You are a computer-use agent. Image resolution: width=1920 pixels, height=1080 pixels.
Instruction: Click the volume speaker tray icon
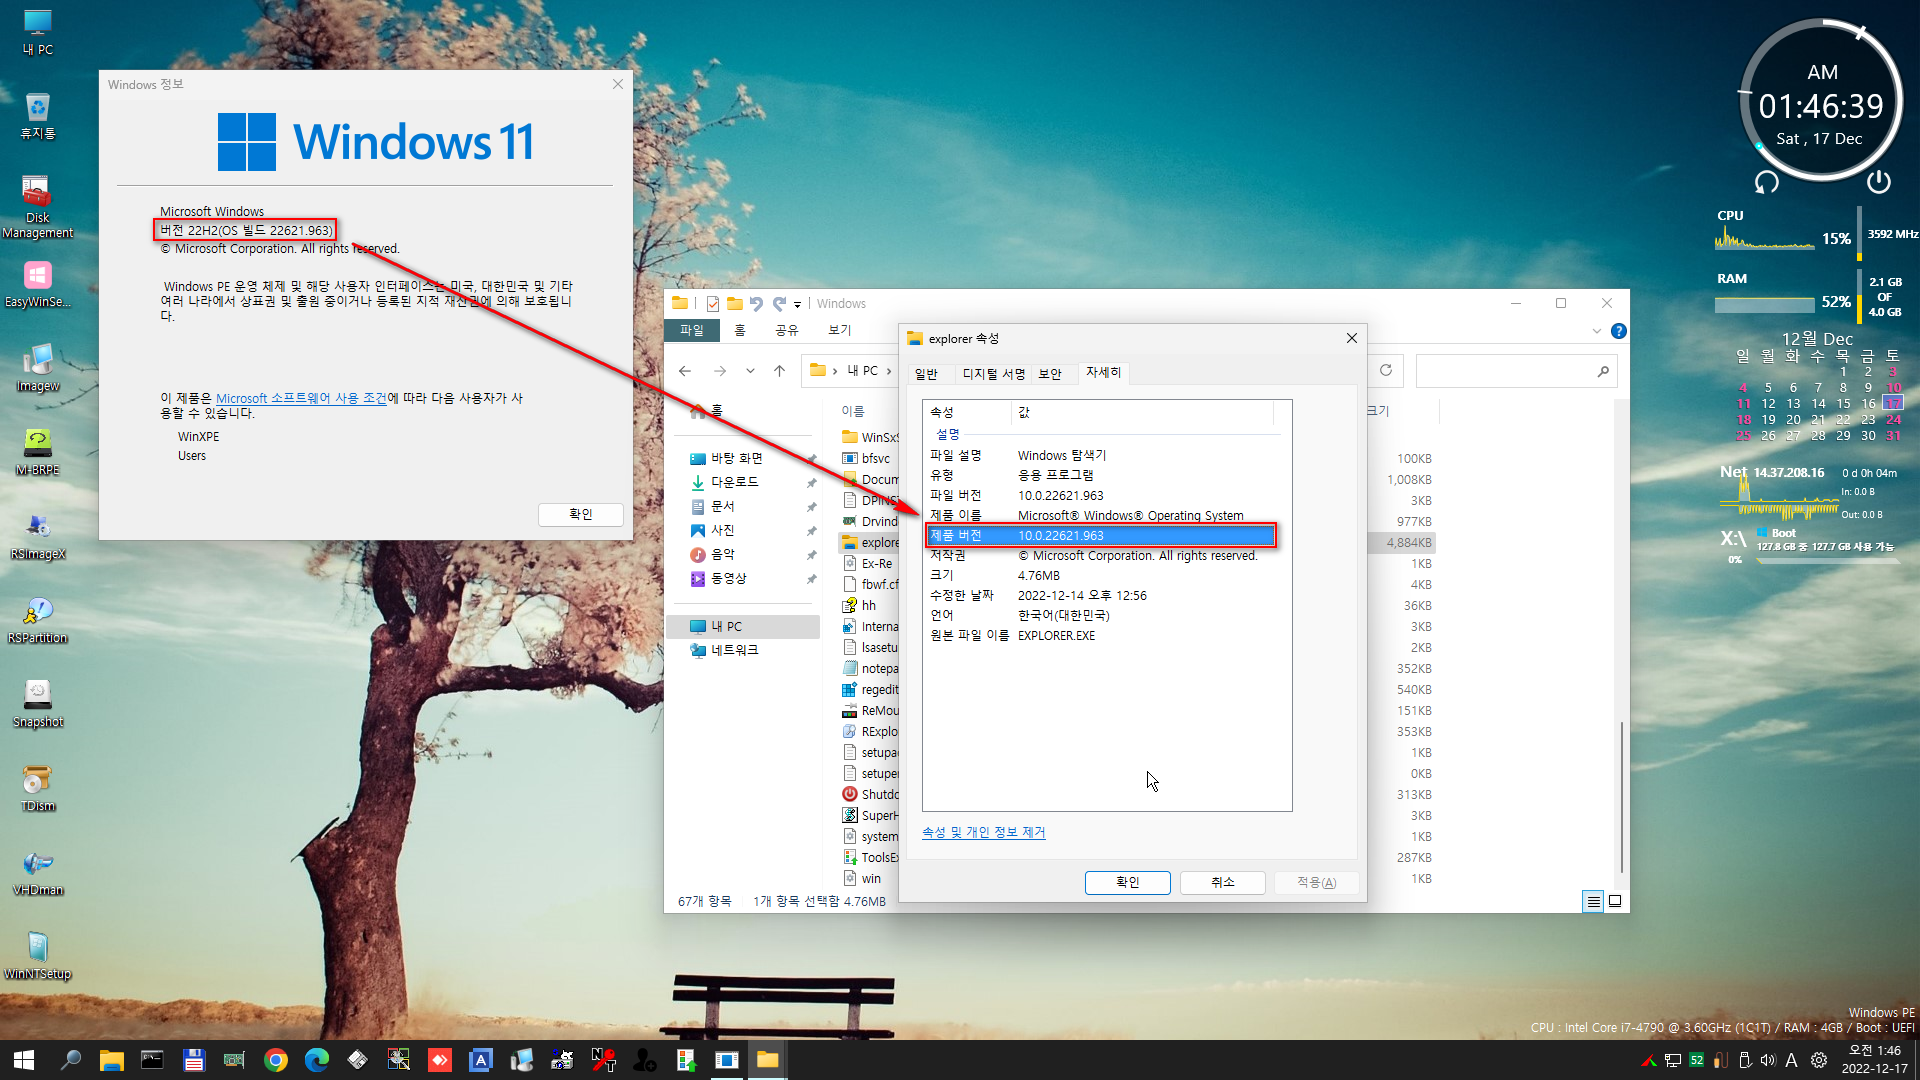tap(1768, 1060)
